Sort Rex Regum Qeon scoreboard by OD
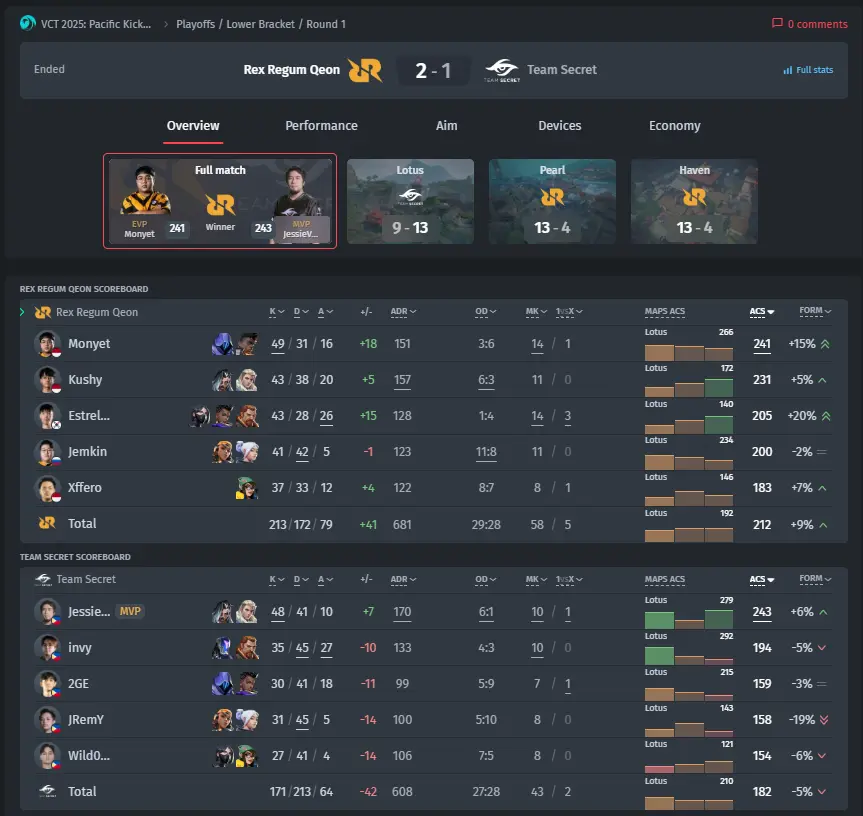This screenshot has height=816, width=863. tap(486, 312)
